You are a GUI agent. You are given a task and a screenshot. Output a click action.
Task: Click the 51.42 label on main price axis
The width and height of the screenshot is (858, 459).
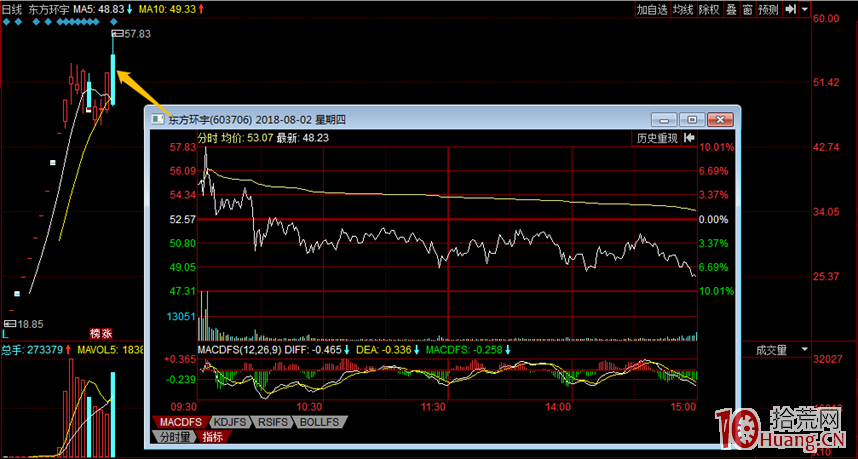[826, 83]
